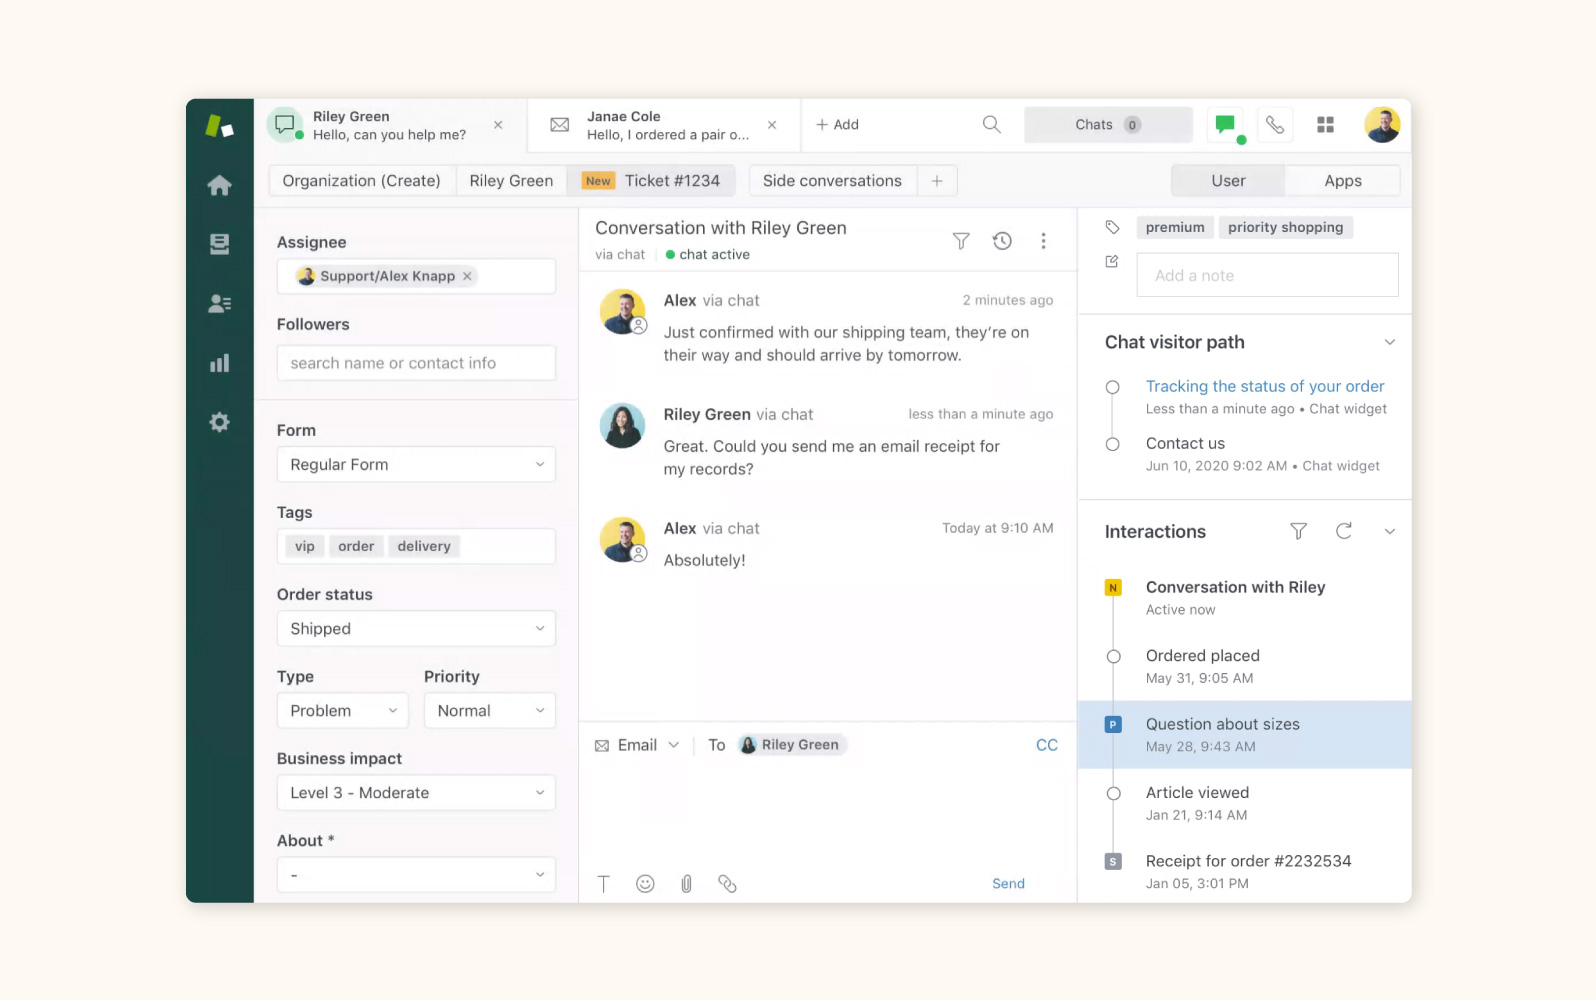The height and width of the screenshot is (1000, 1596).
Task: Switch to Riley Green chat tab
Action: point(390,125)
